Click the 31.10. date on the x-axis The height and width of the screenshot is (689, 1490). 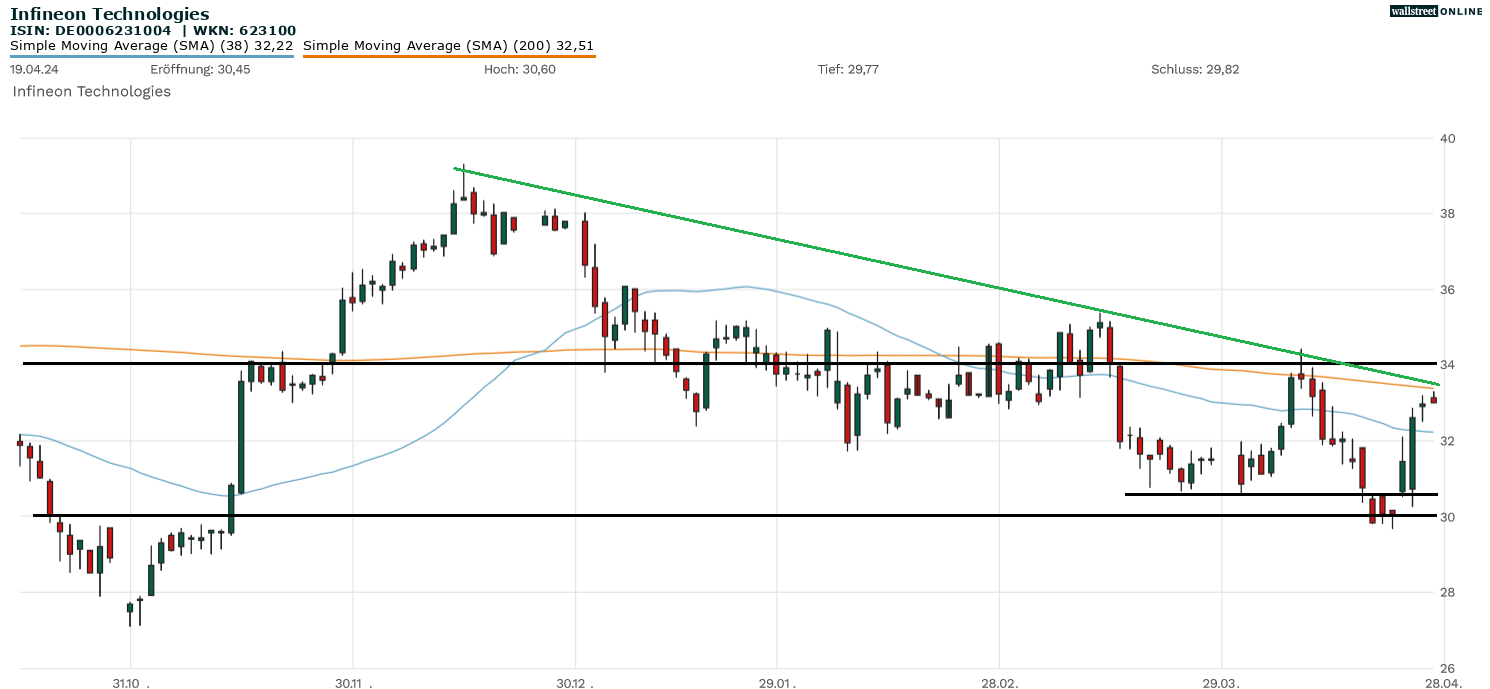pyautogui.click(x=130, y=683)
